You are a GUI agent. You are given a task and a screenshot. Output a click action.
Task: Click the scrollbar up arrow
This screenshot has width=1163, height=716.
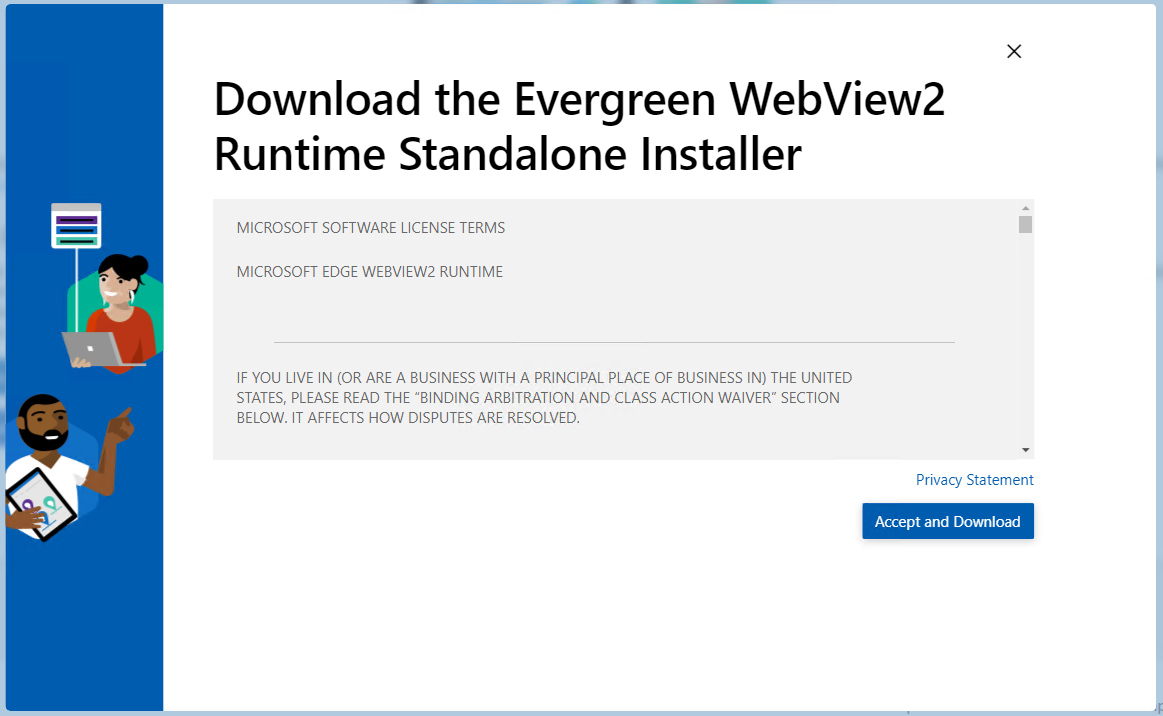(1024, 208)
